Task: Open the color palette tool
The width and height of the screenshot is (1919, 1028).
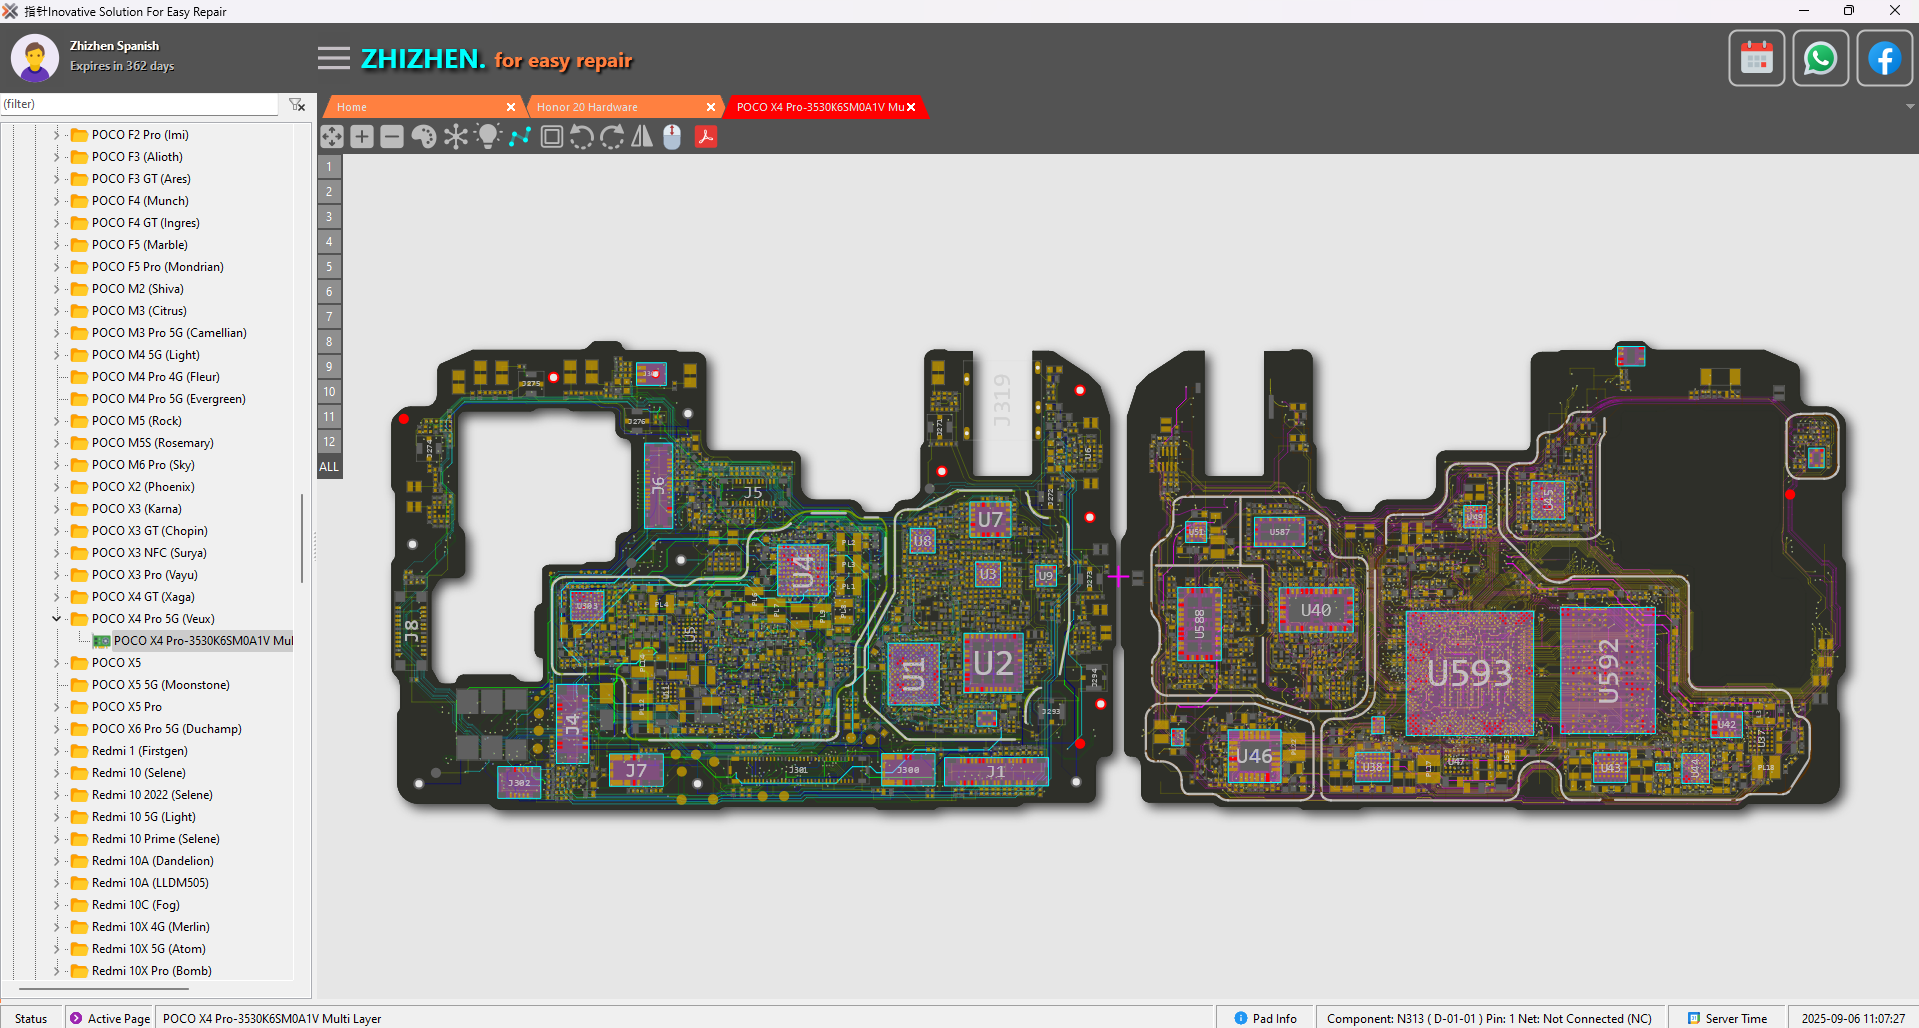Action: coord(424,137)
